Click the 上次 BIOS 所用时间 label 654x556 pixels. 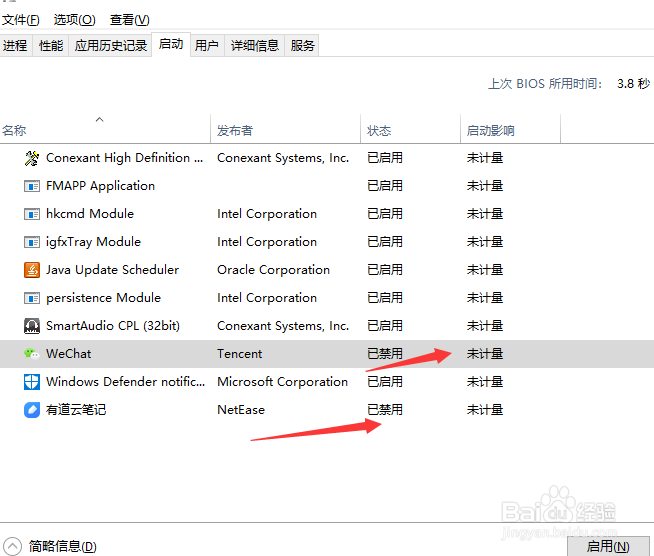pyautogui.click(x=545, y=84)
